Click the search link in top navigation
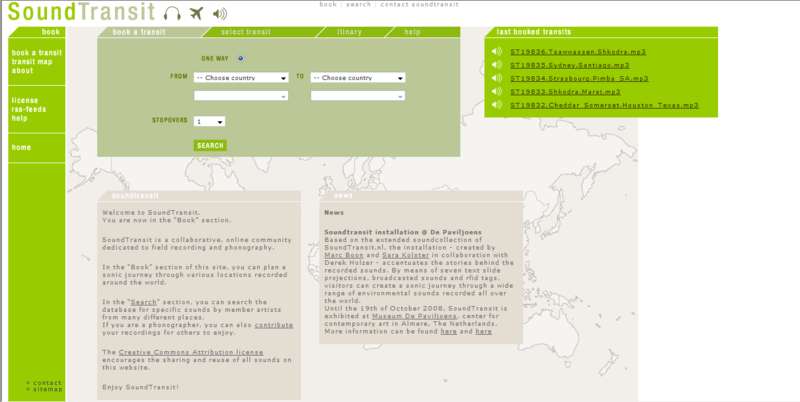This screenshot has width=800, height=402. (359, 4)
